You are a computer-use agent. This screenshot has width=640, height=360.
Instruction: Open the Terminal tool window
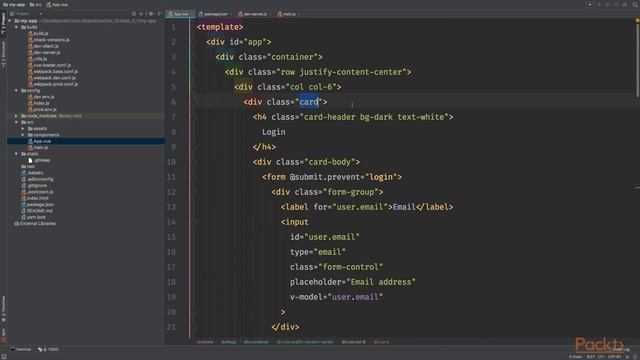(21, 349)
